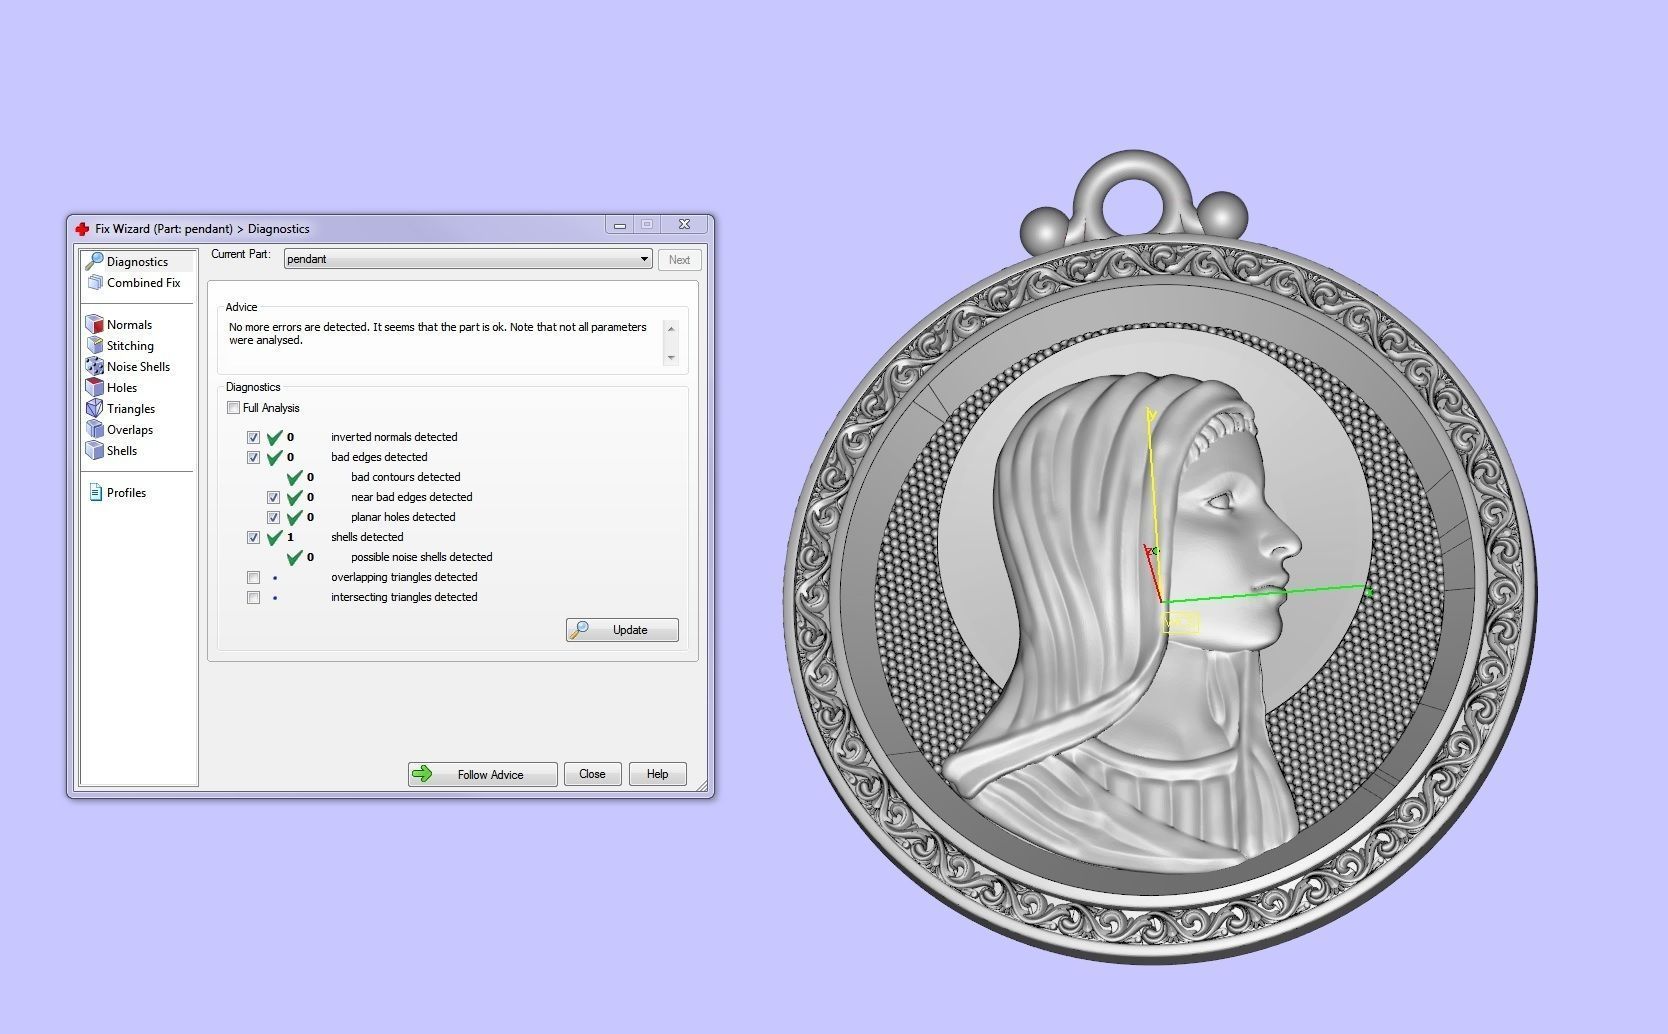Uncheck shells detected checkbox
The height and width of the screenshot is (1034, 1668).
(253, 537)
